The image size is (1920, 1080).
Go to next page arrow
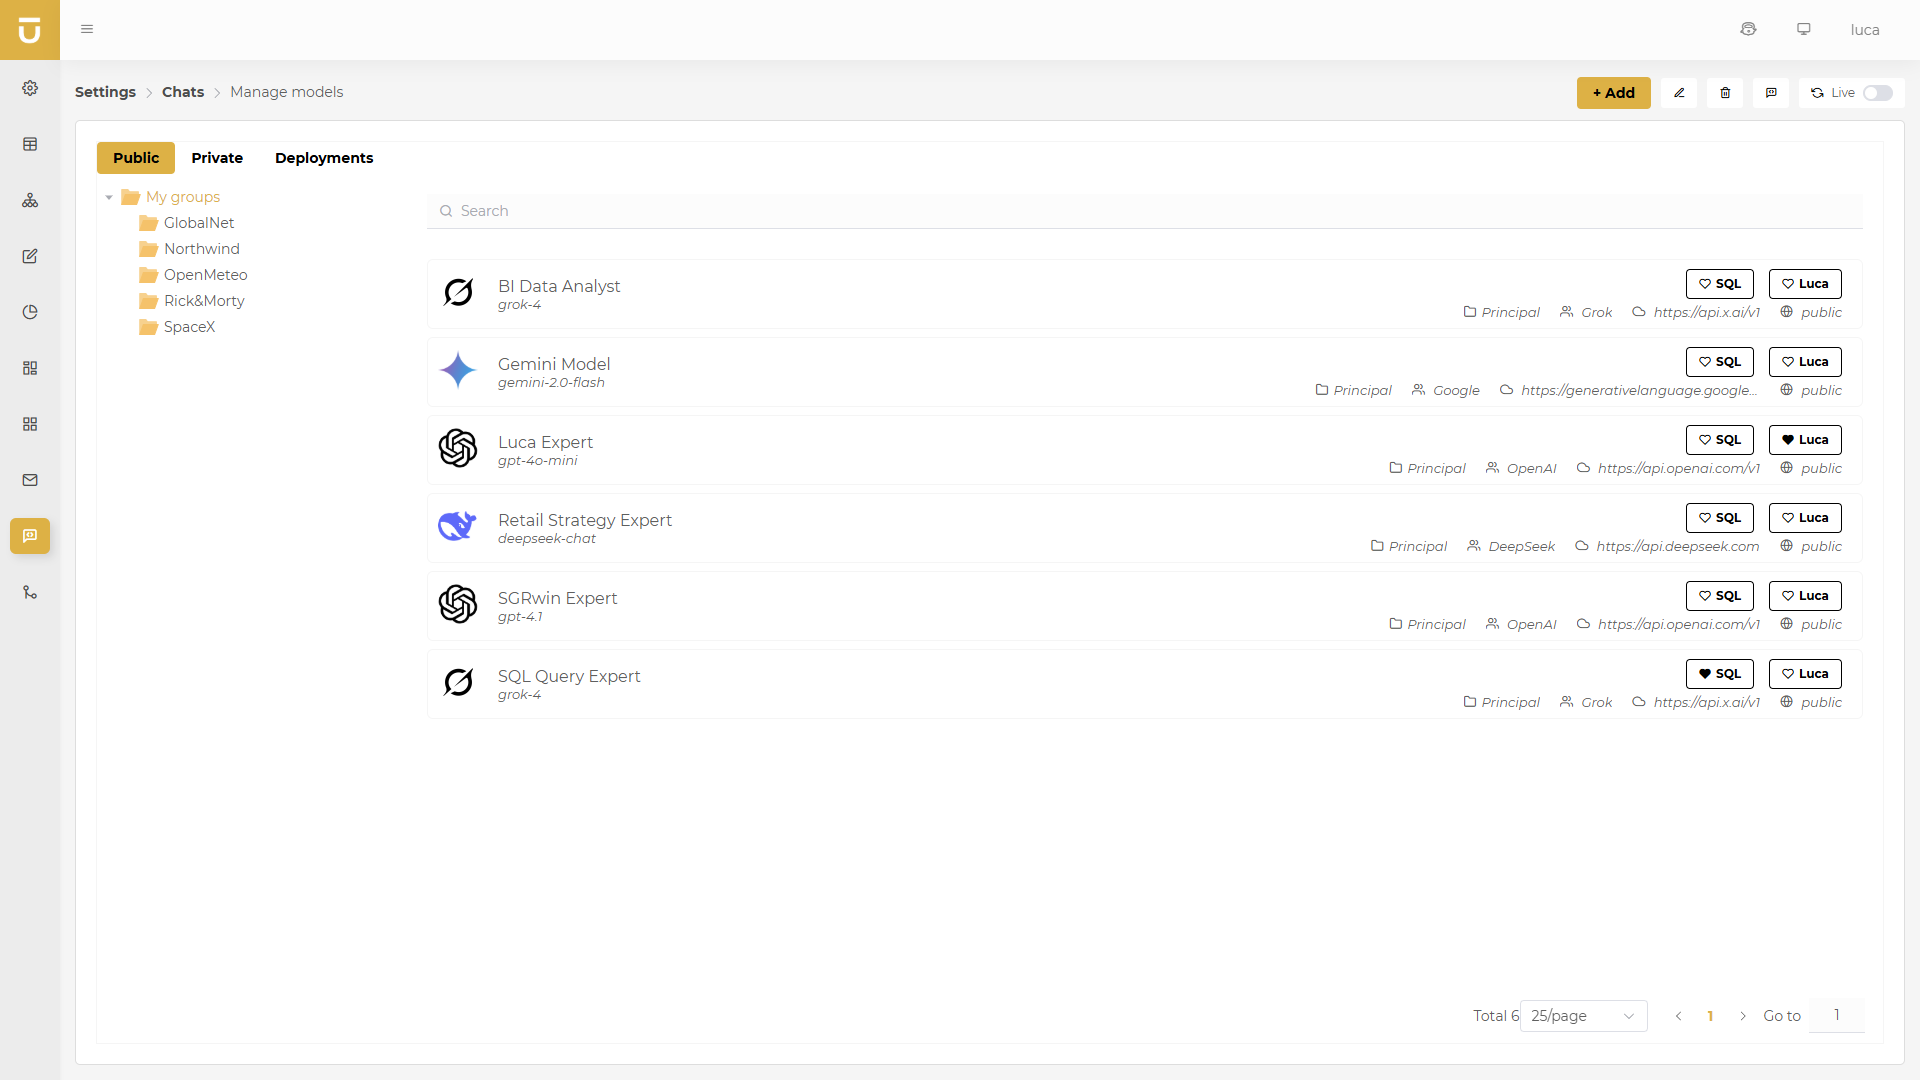(1743, 1016)
